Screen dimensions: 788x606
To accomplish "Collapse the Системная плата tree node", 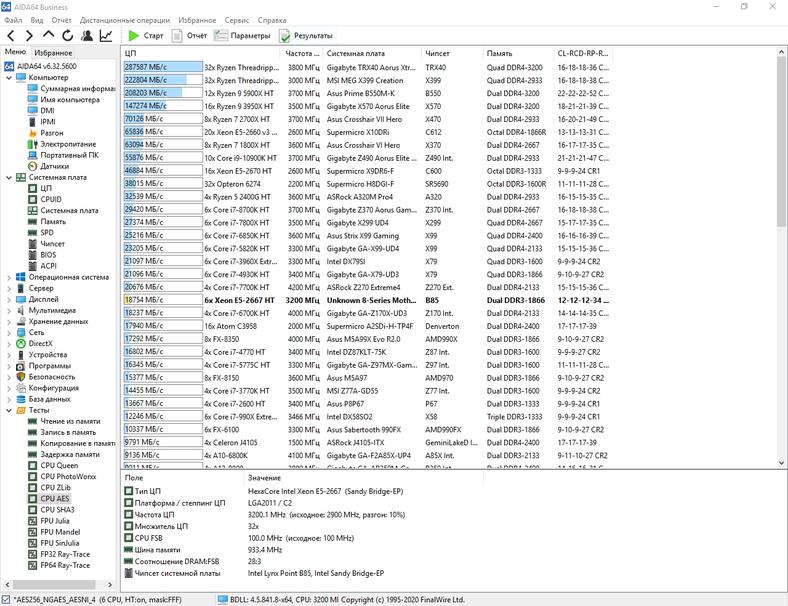I will (x=9, y=177).
